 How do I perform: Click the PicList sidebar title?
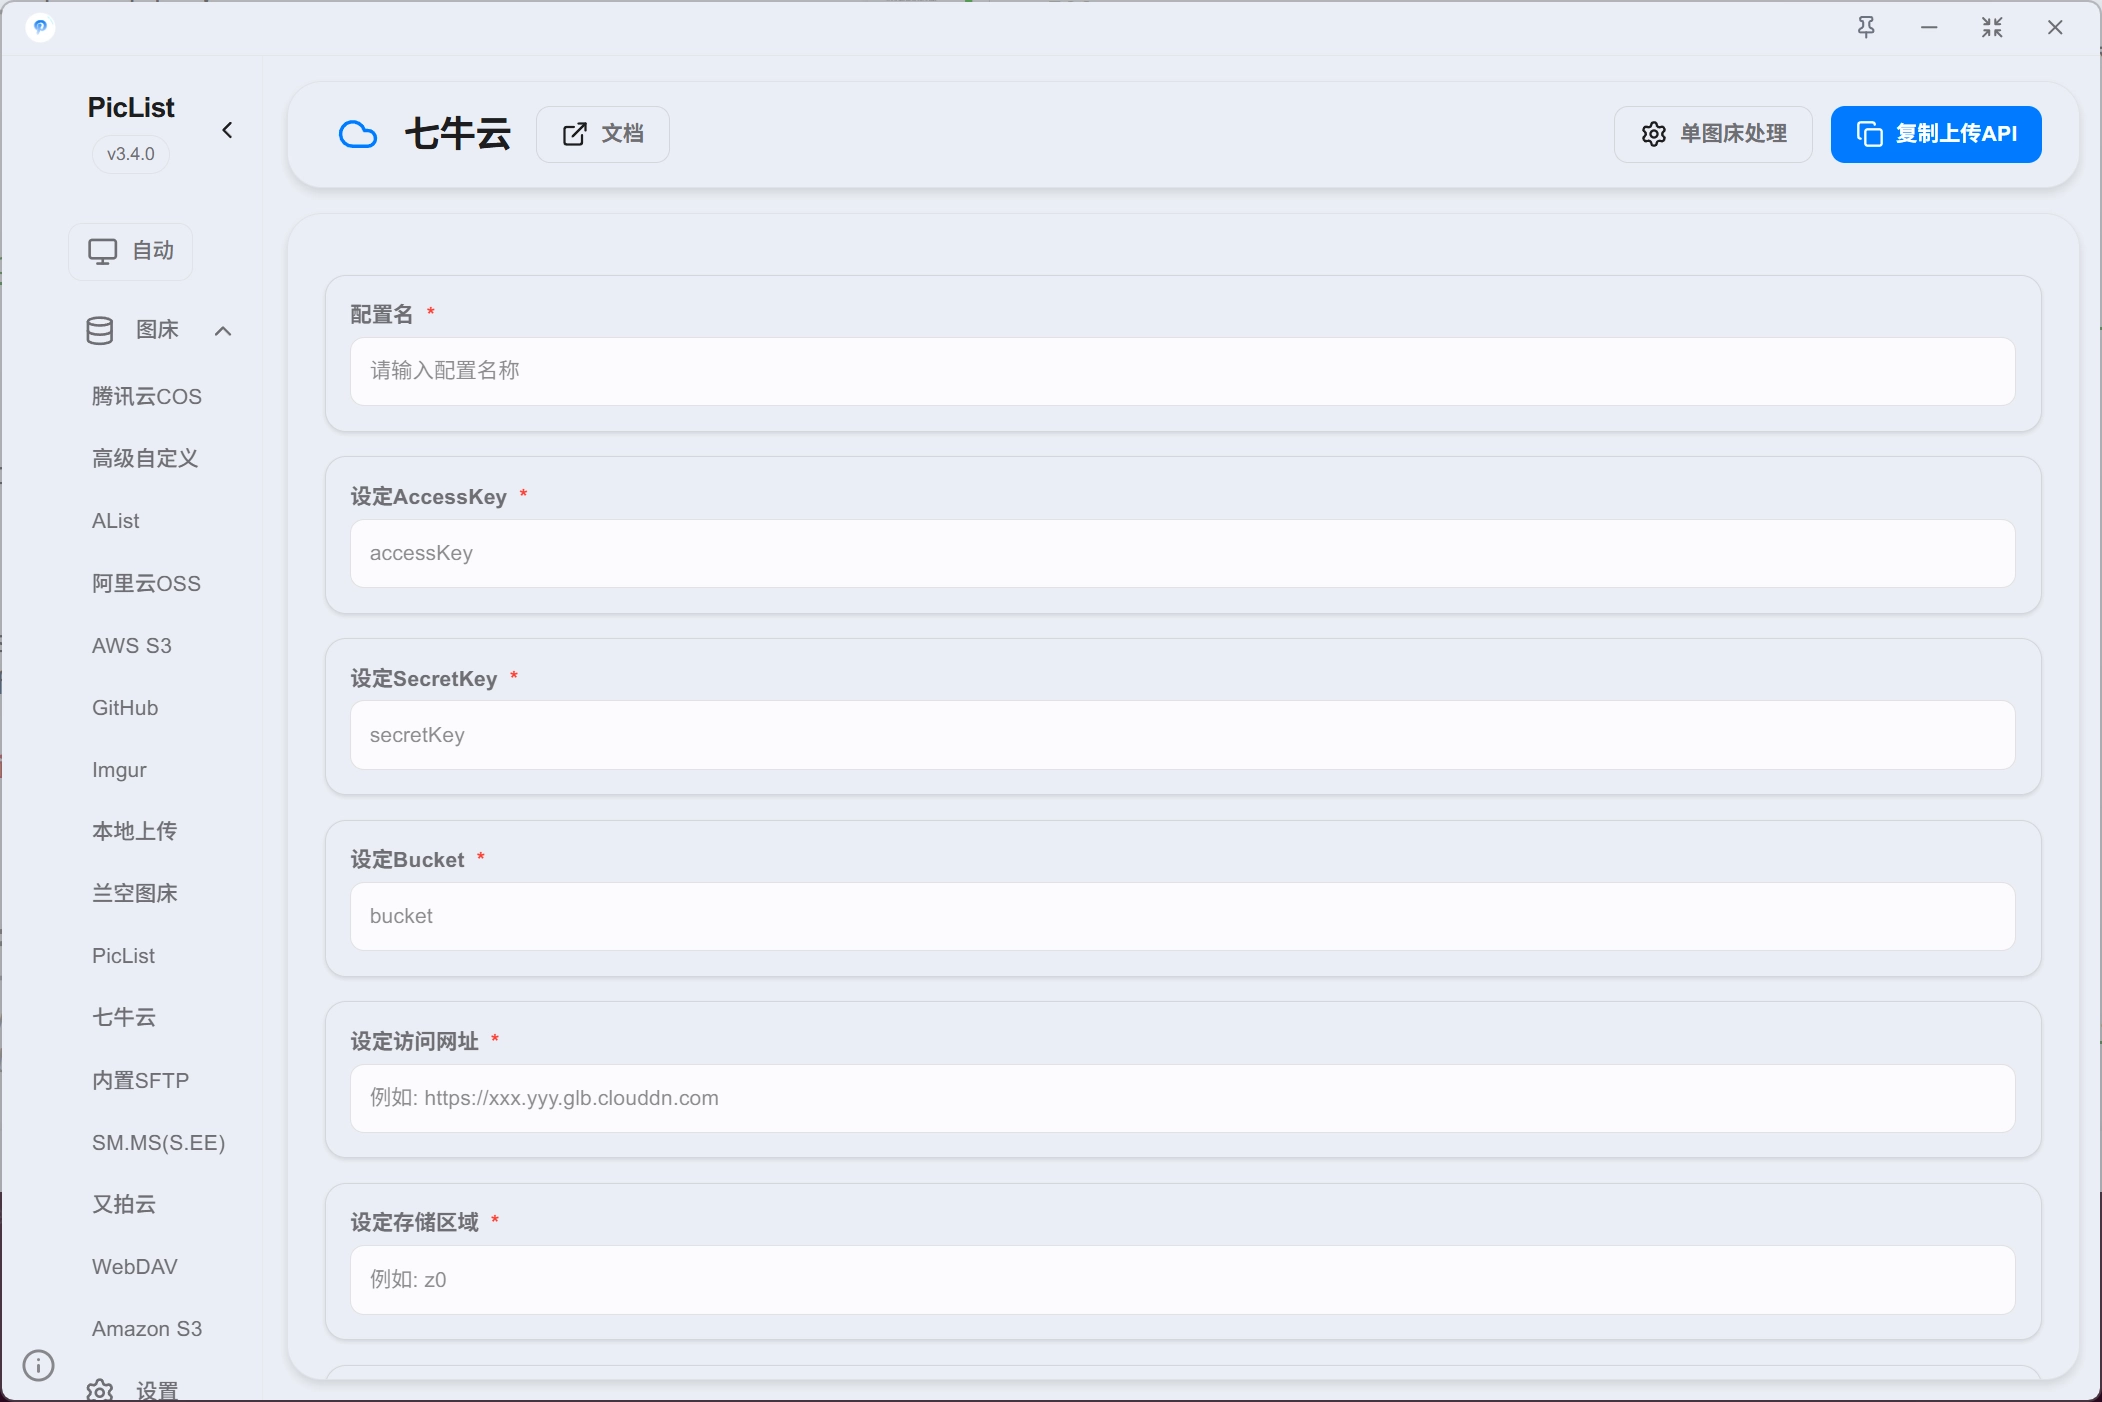[131, 107]
